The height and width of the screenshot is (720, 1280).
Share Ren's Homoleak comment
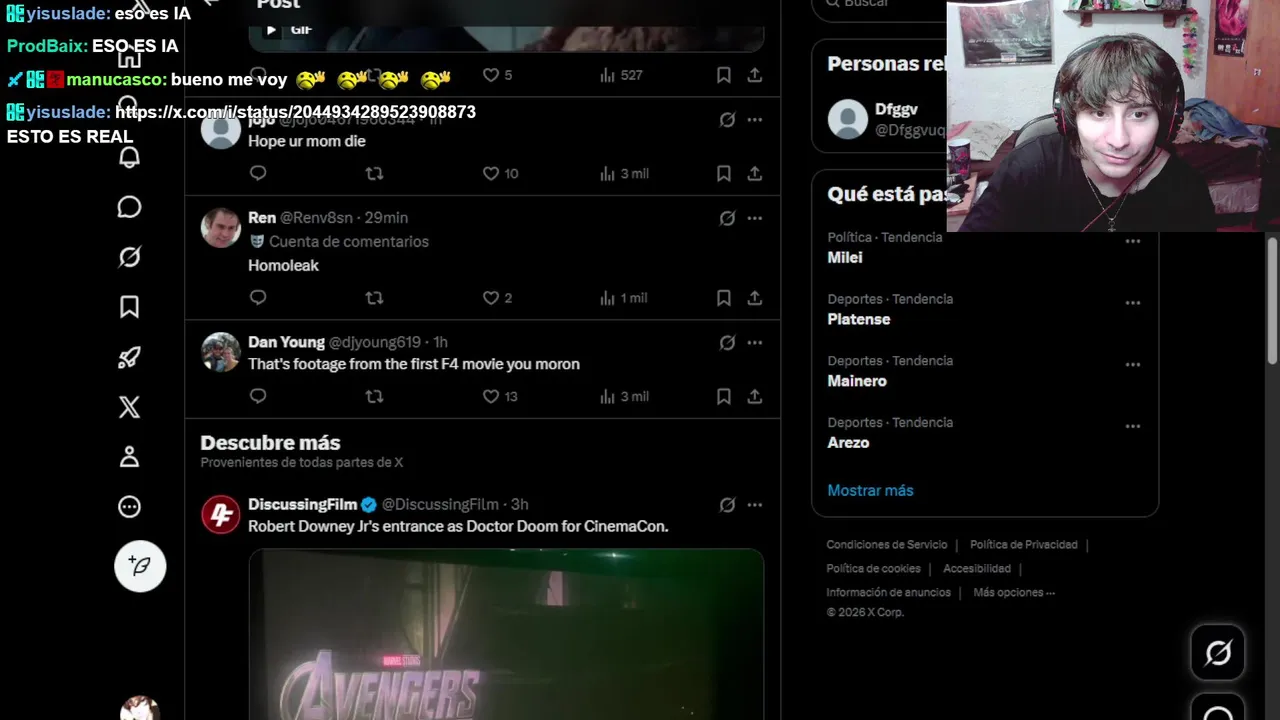(755, 298)
